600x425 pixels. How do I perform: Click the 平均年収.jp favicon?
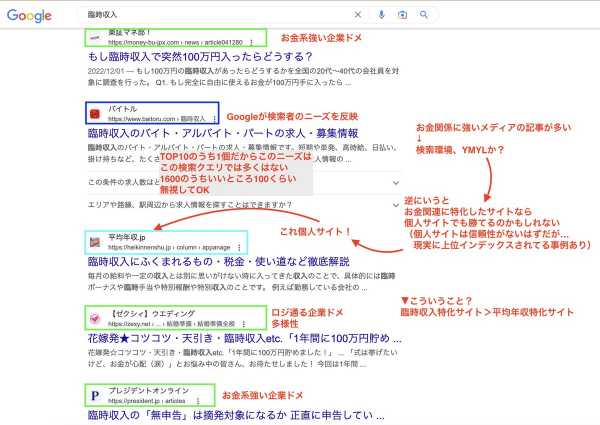tap(95, 242)
